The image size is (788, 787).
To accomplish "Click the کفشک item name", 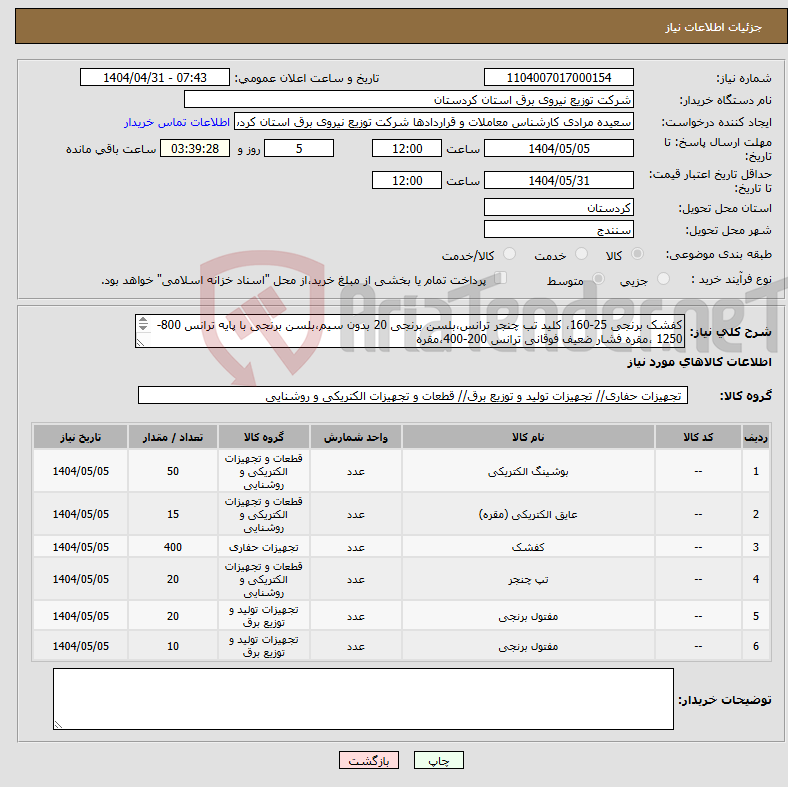I will (528, 547).
